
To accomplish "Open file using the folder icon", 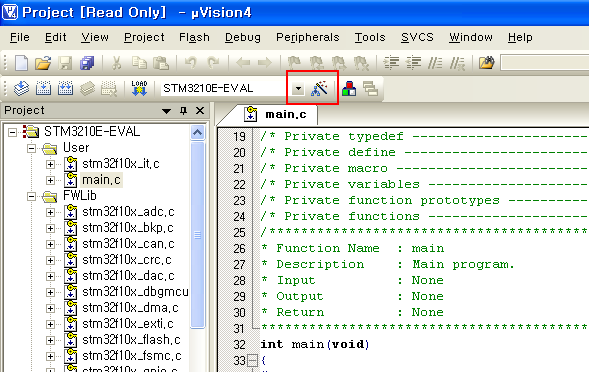I will 43,63.
